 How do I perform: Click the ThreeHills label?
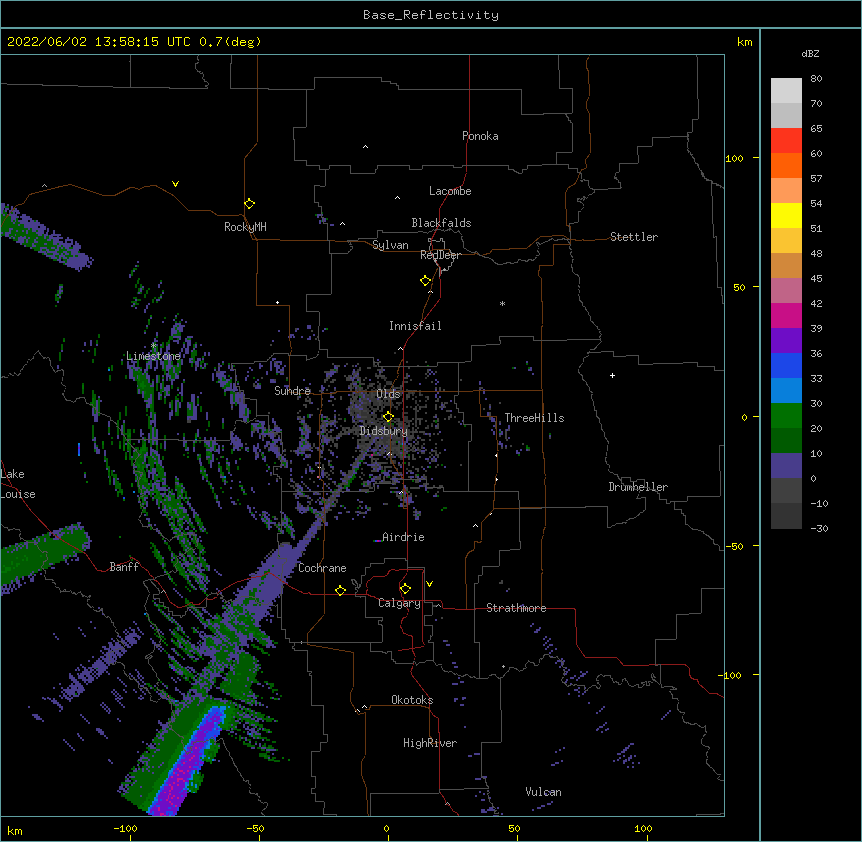(x=534, y=418)
